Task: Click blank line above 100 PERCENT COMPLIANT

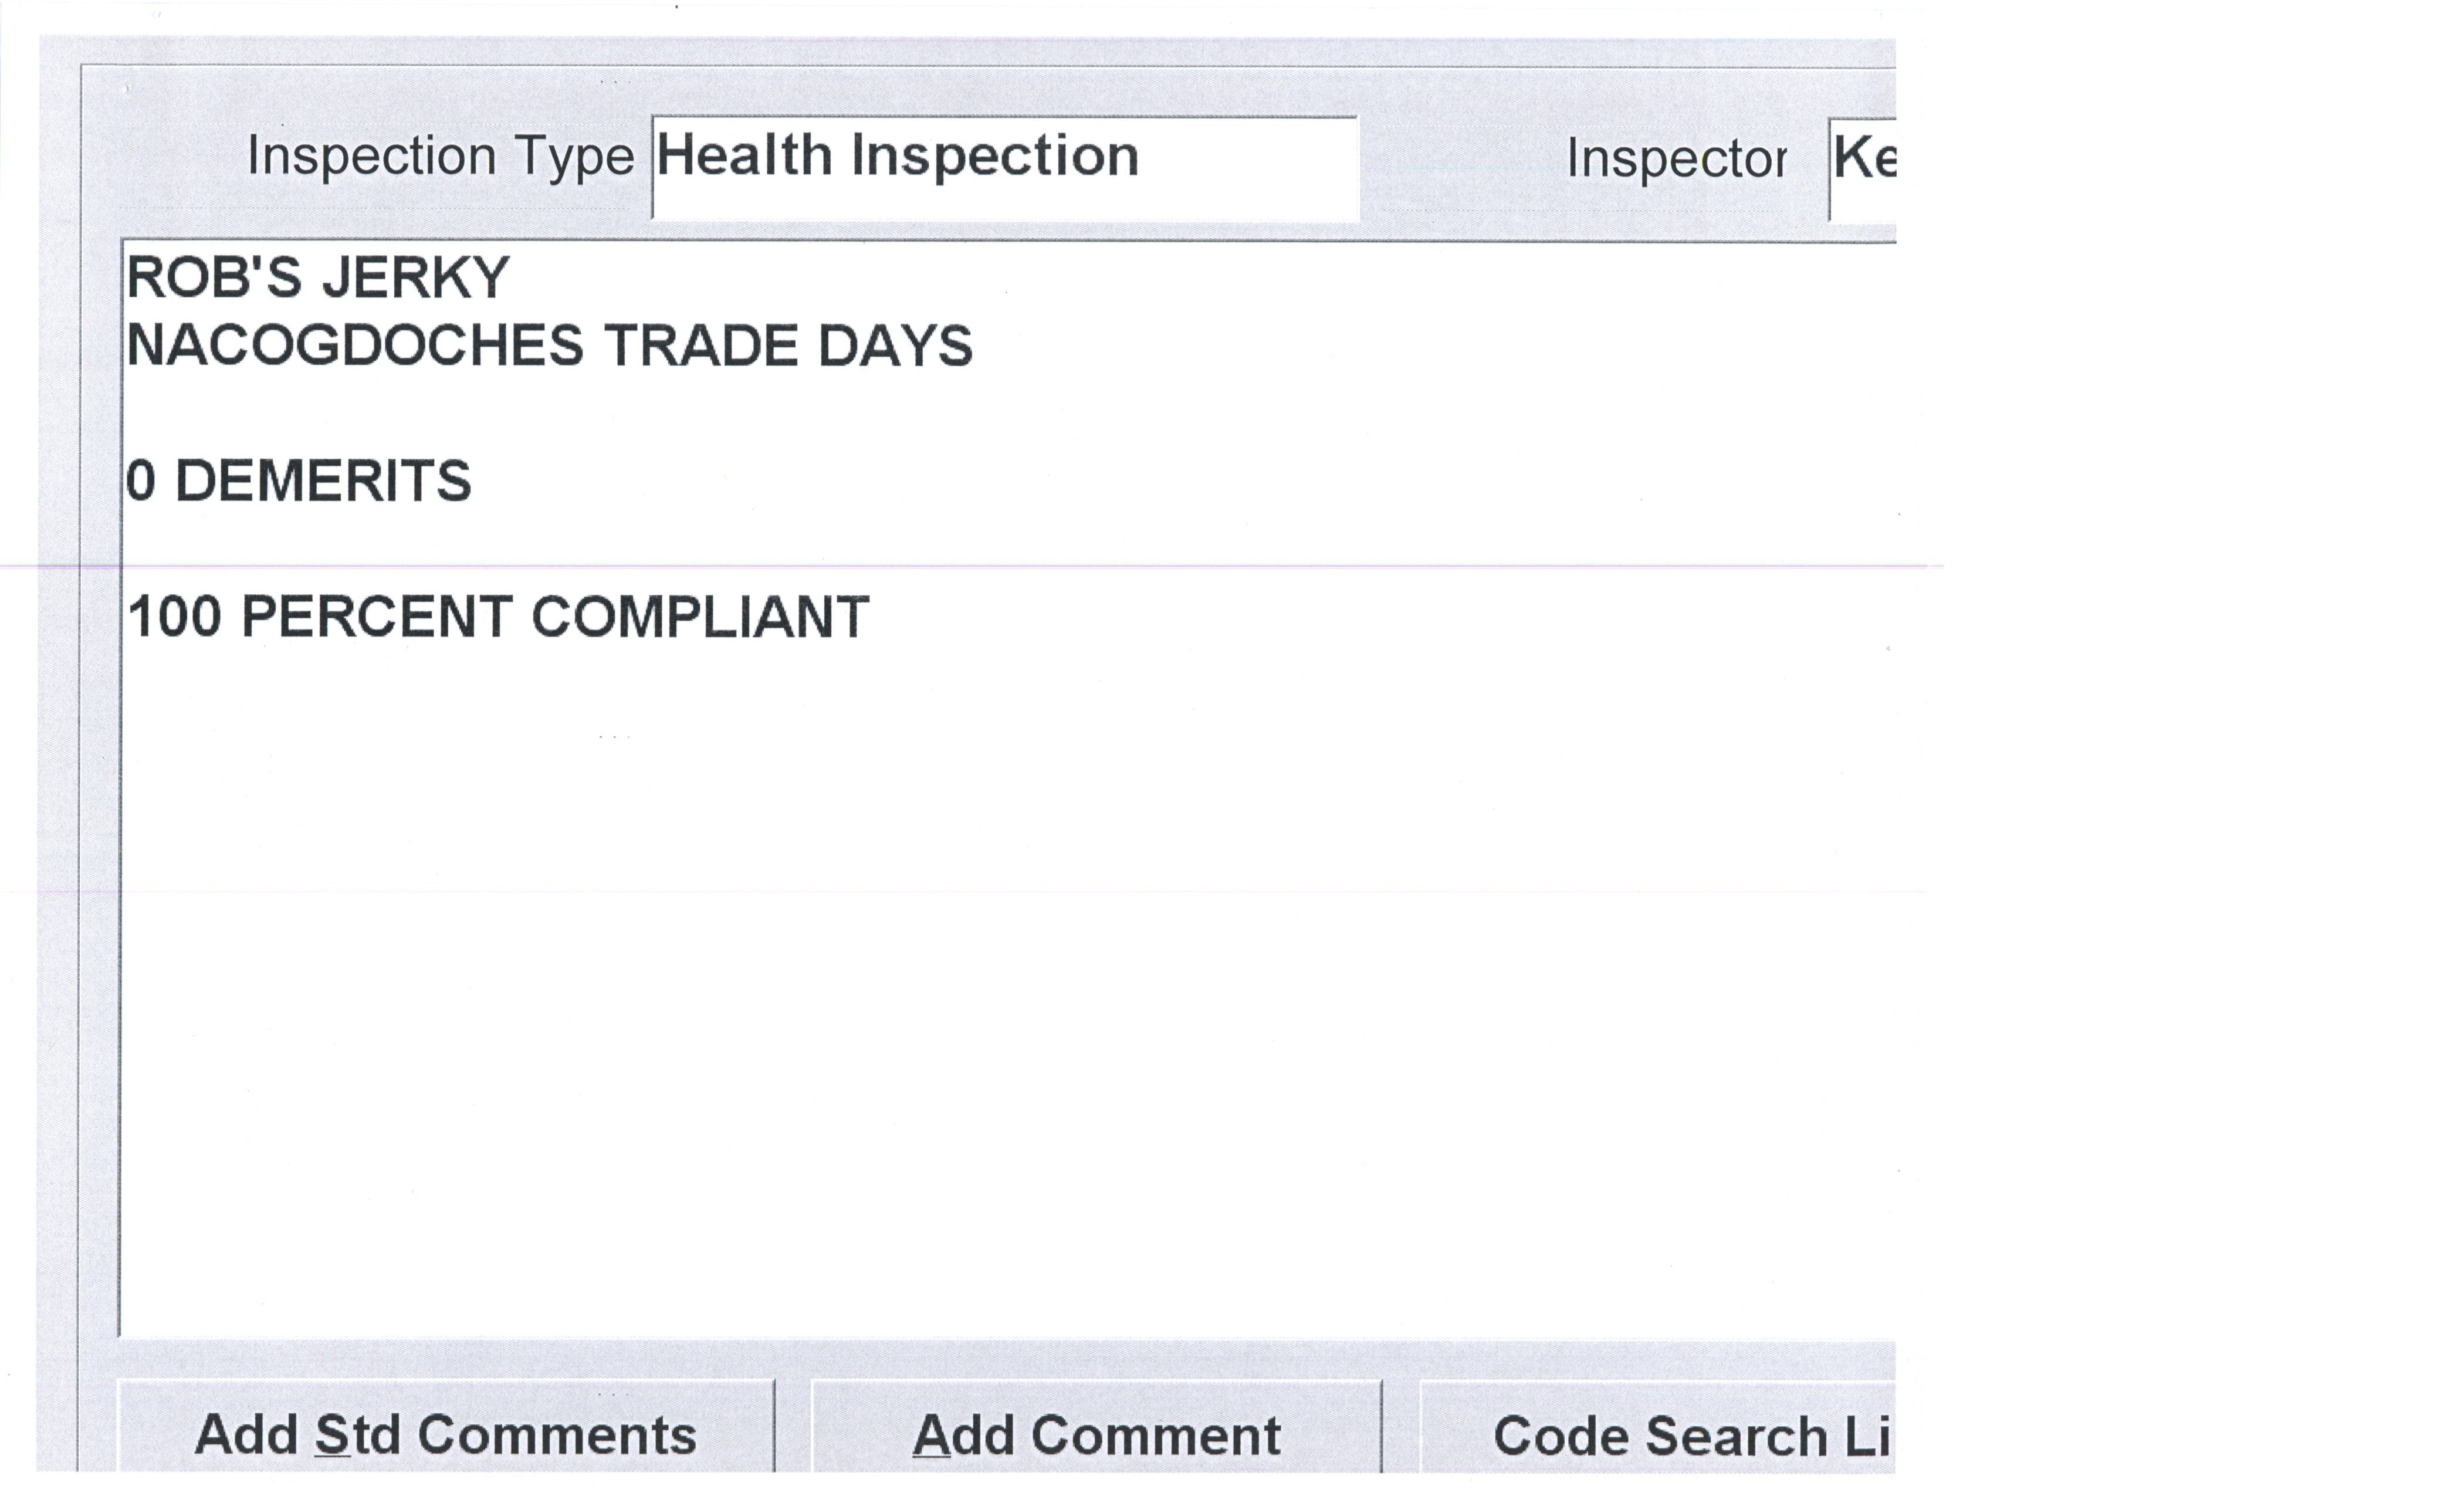Action: pyautogui.click(x=600, y=549)
